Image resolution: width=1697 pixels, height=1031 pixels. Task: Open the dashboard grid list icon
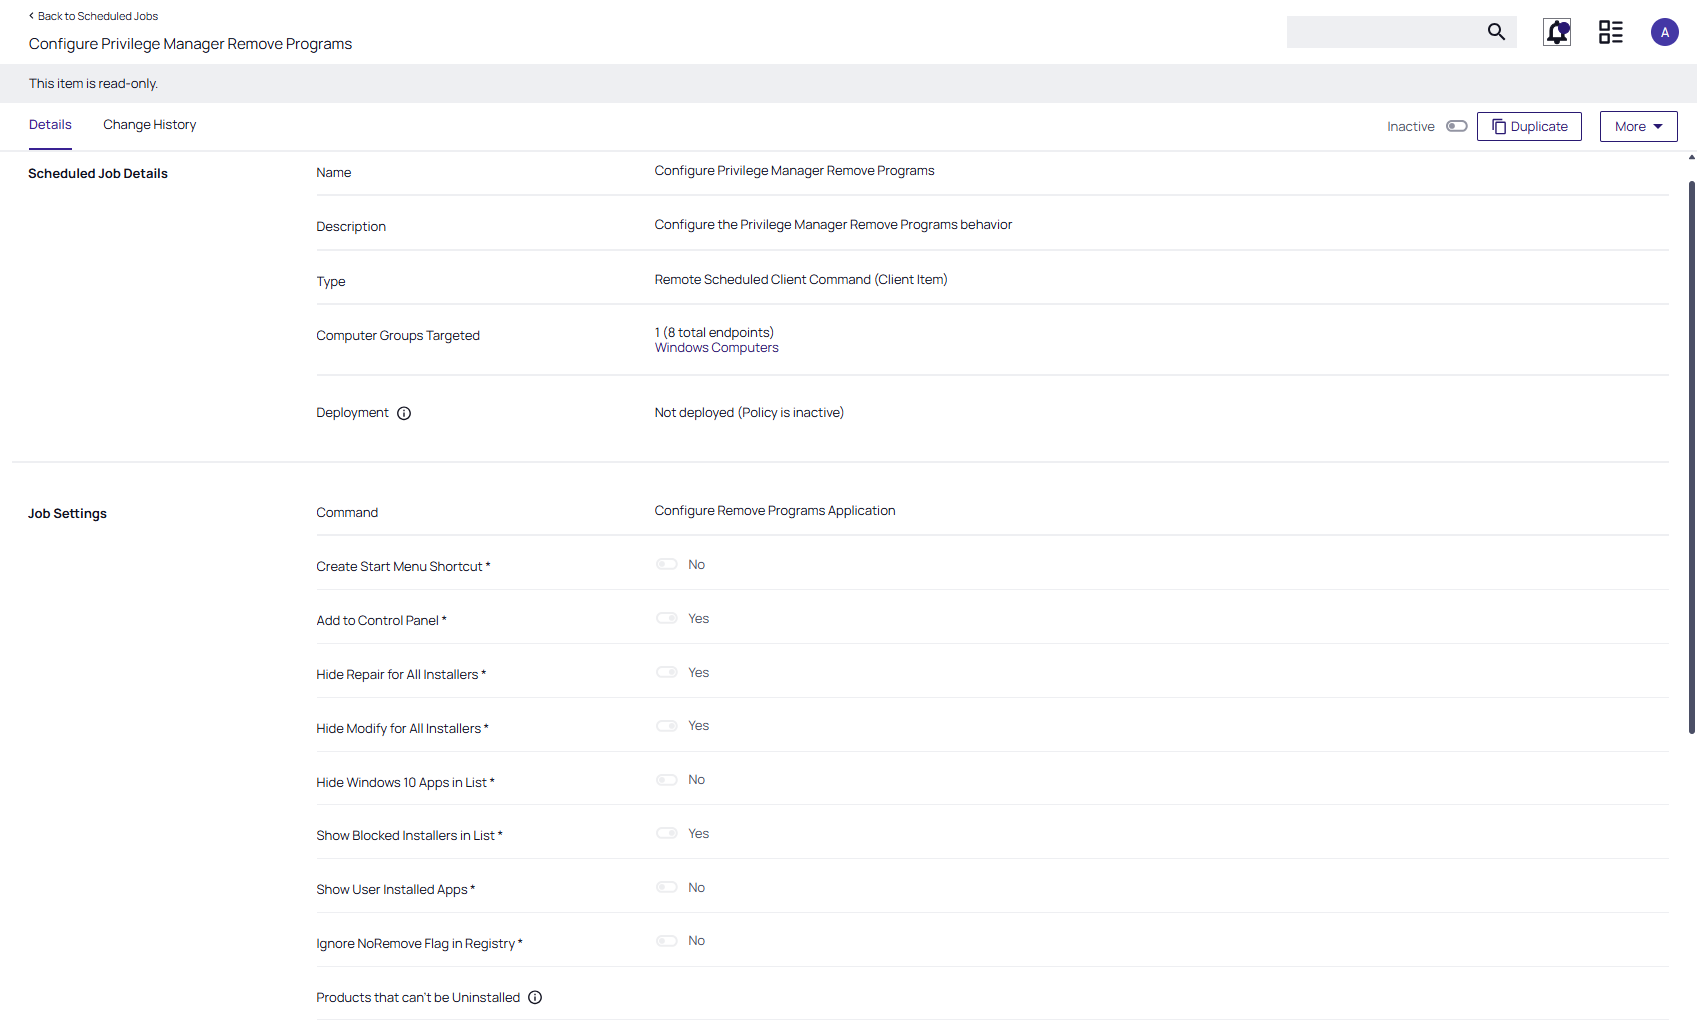click(x=1610, y=32)
